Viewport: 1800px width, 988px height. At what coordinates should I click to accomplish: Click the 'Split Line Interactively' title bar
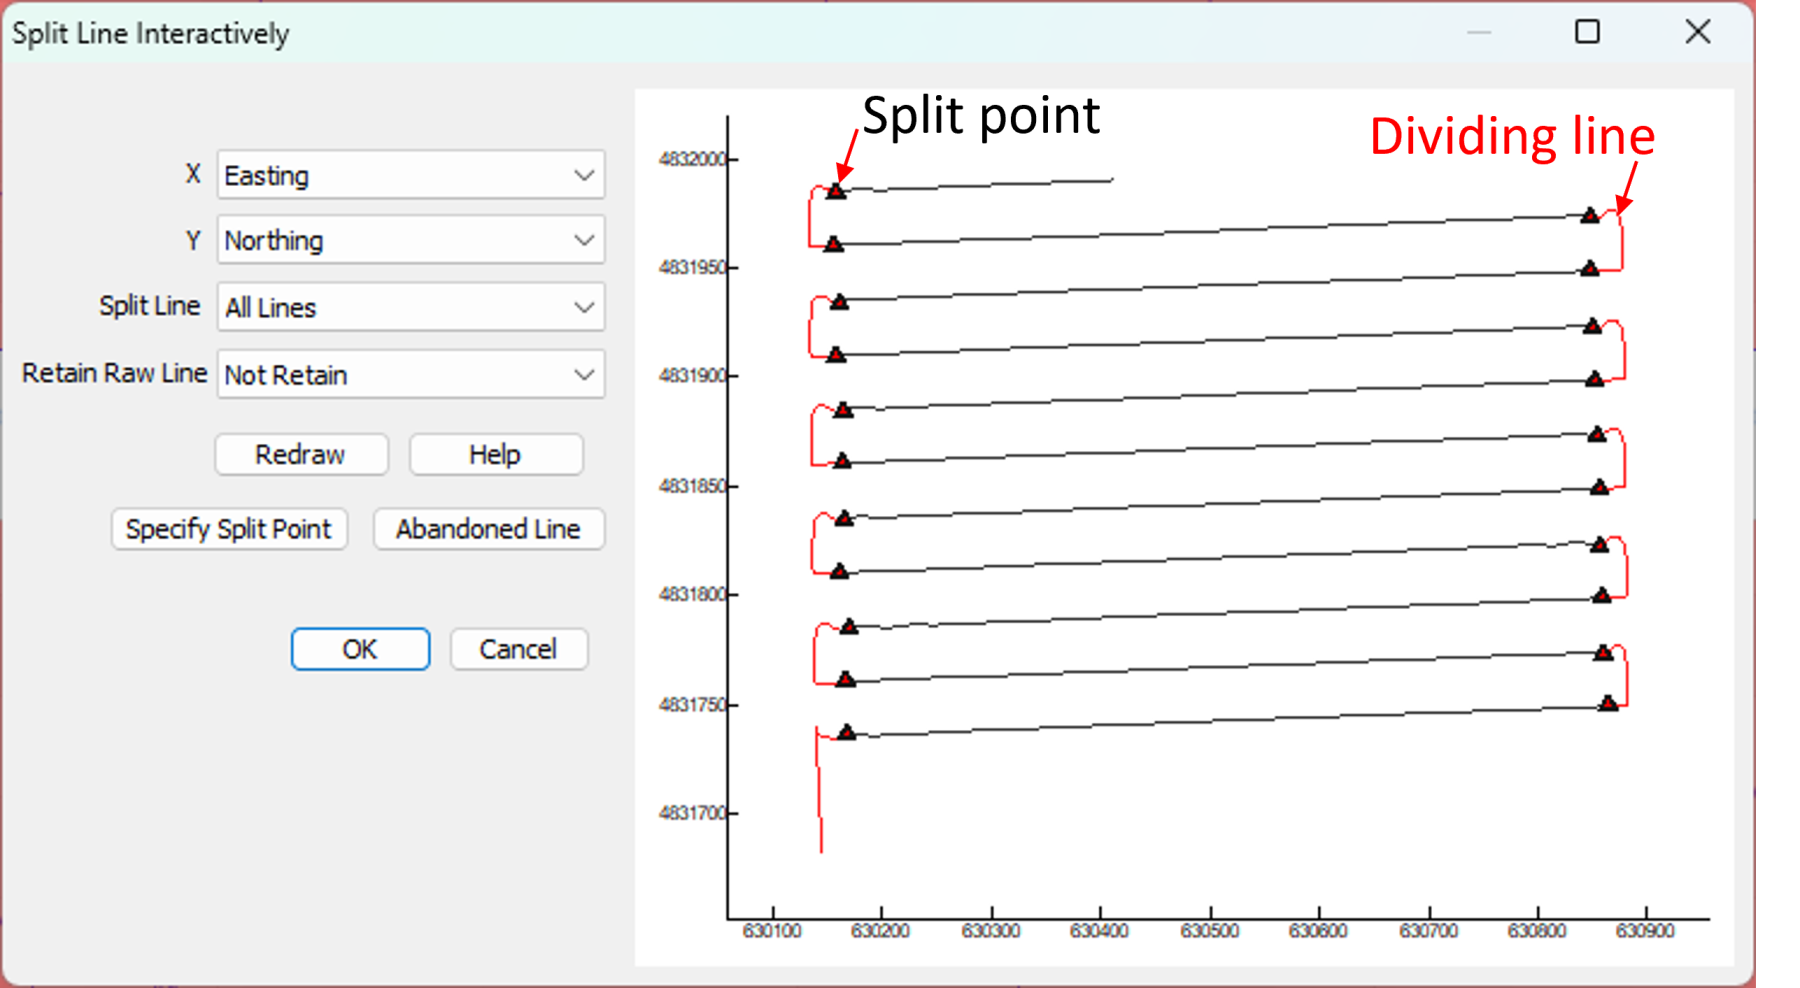pos(700,32)
